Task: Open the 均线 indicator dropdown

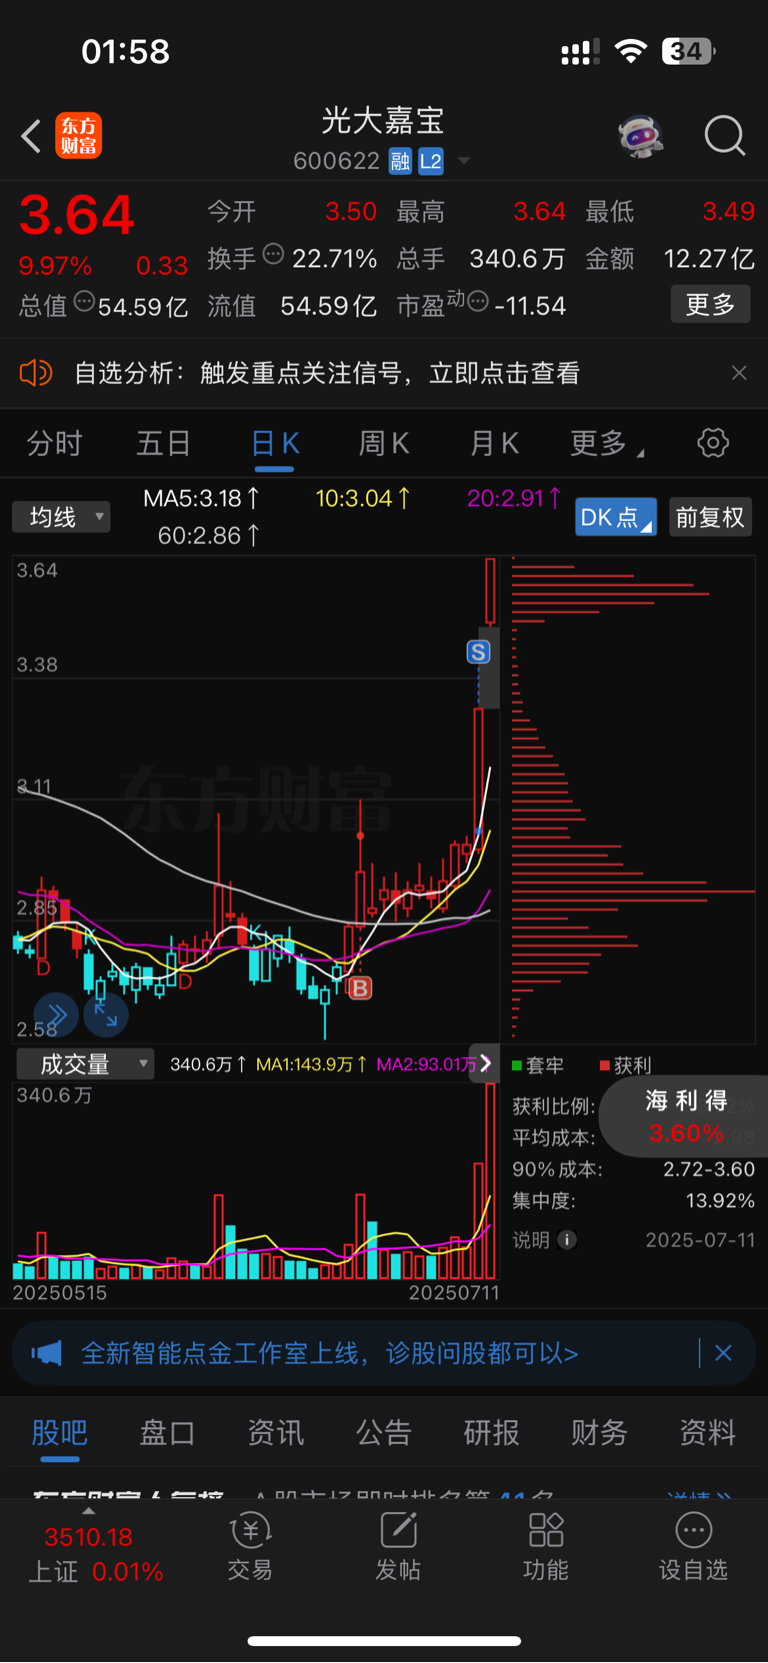Action: (61, 517)
